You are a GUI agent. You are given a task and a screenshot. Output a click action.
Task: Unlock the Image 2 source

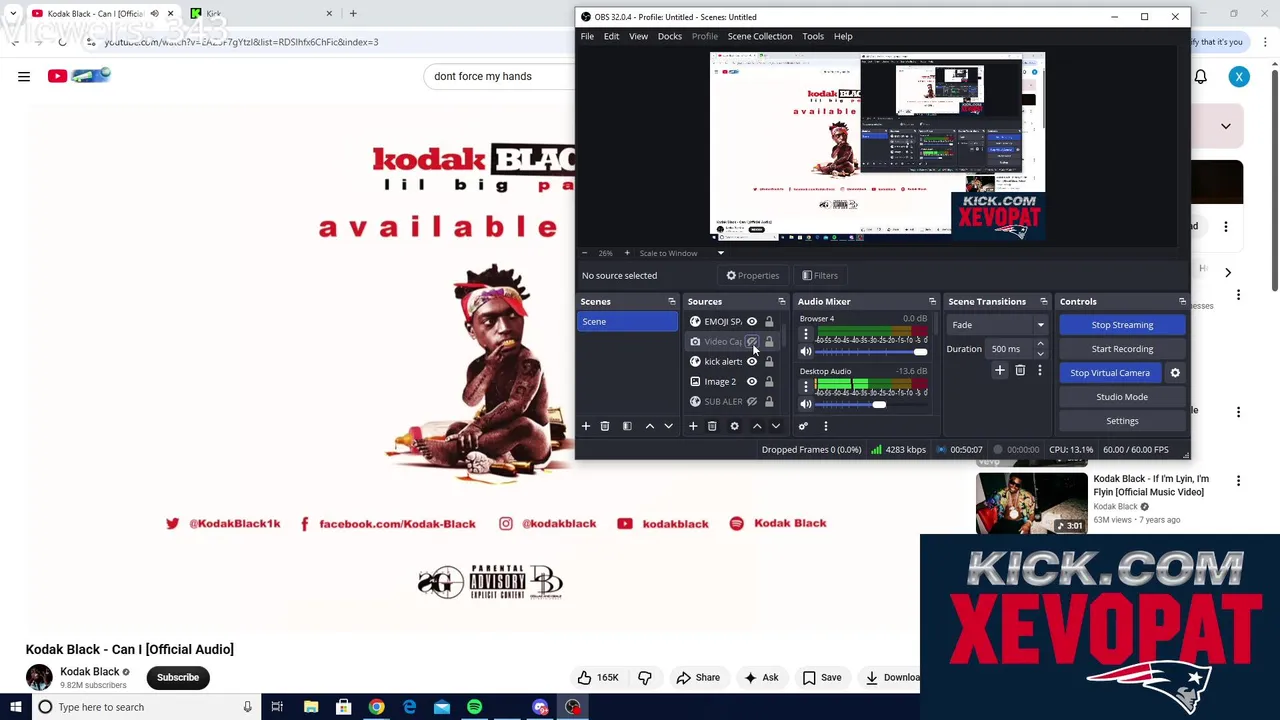pyautogui.click(x=769, y=381)
